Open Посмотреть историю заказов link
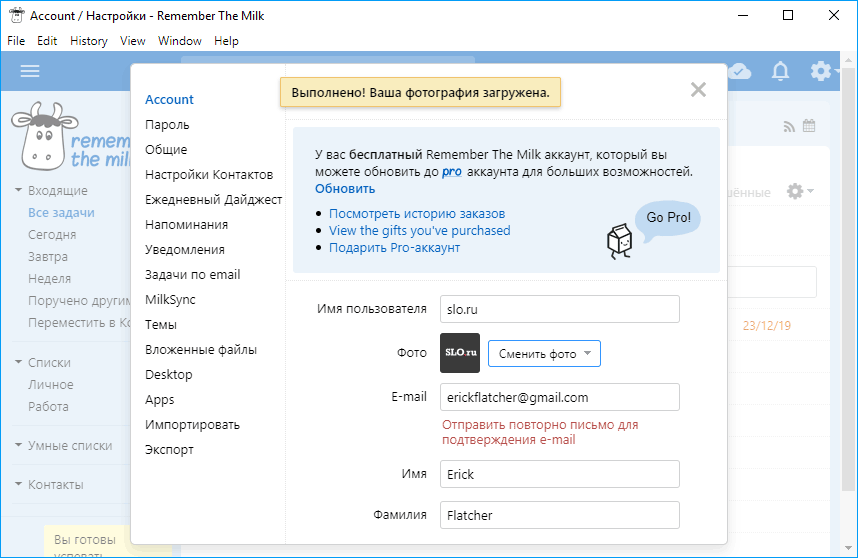The height and width of the screenshot is (558, 858). pos(417,214)
